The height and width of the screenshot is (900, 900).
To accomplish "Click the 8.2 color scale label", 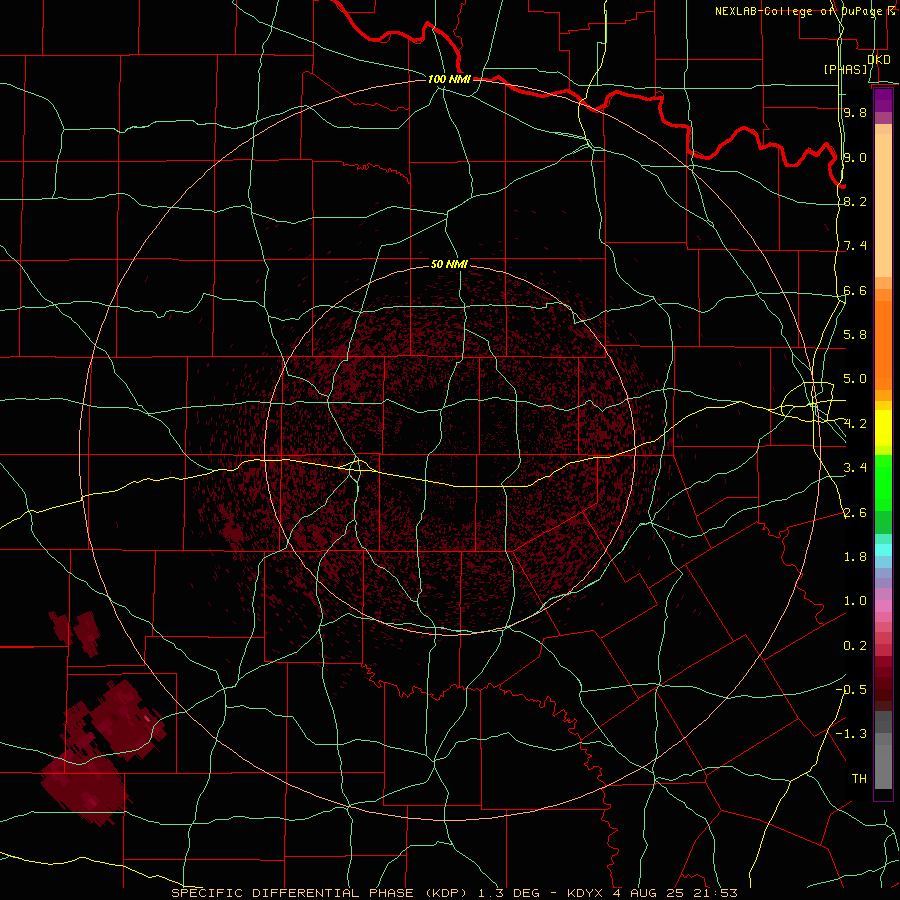I will 855,201.
